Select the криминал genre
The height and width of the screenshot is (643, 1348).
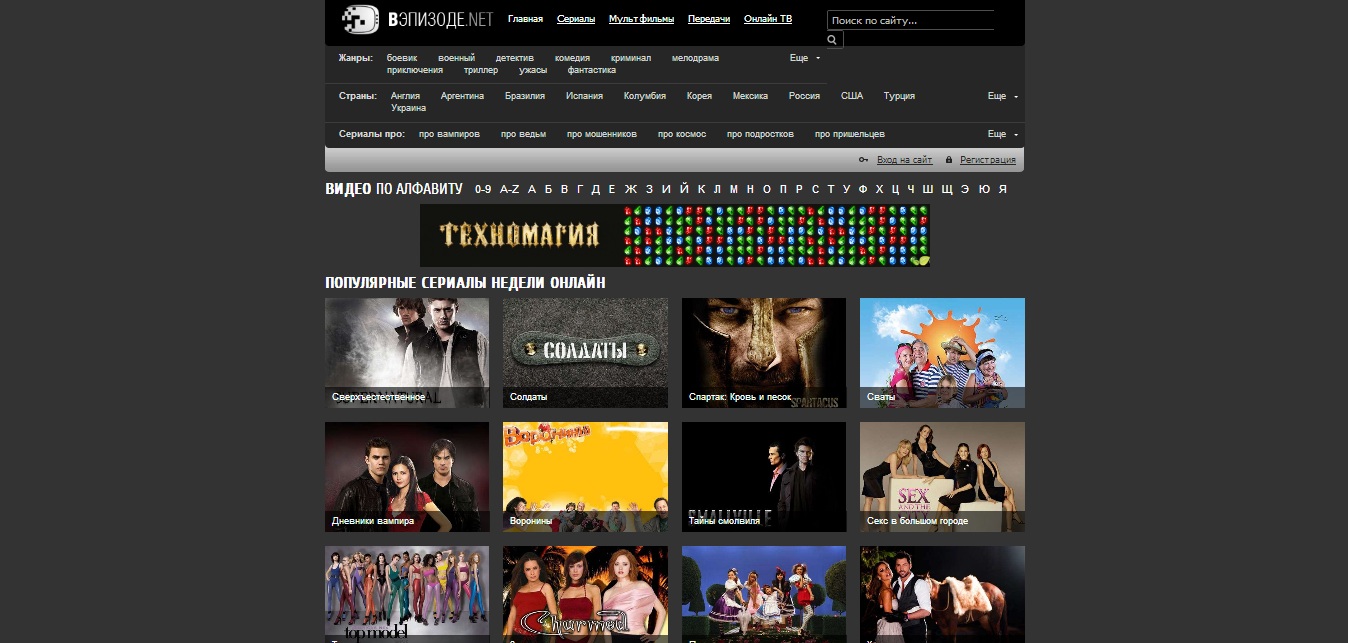(x=631, y=58)
